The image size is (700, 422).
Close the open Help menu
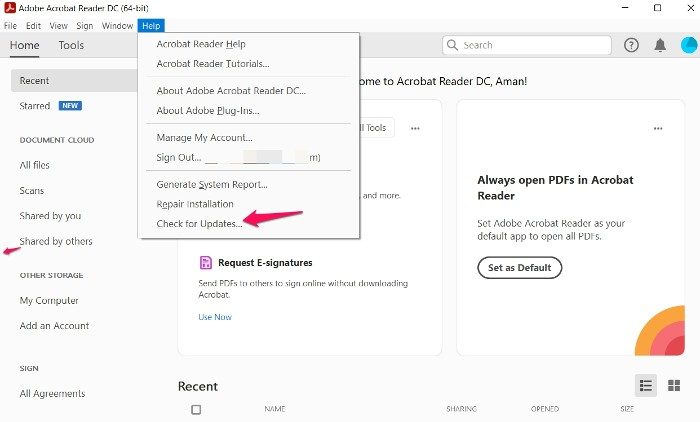click(x=151, y=26)
